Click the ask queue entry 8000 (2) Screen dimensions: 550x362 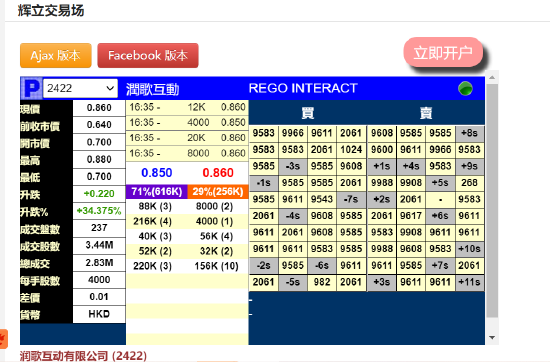click(x=214, y=206)
